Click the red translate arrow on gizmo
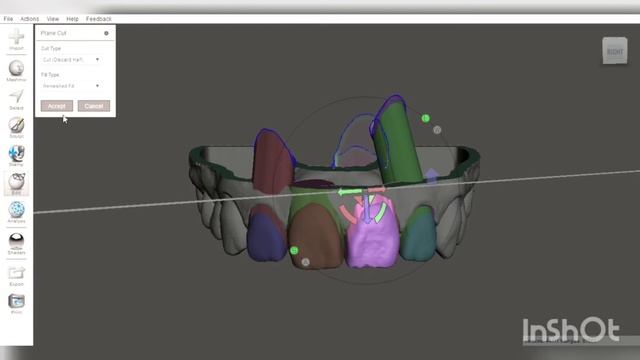 pyautogui.click(x=376, y=190)
